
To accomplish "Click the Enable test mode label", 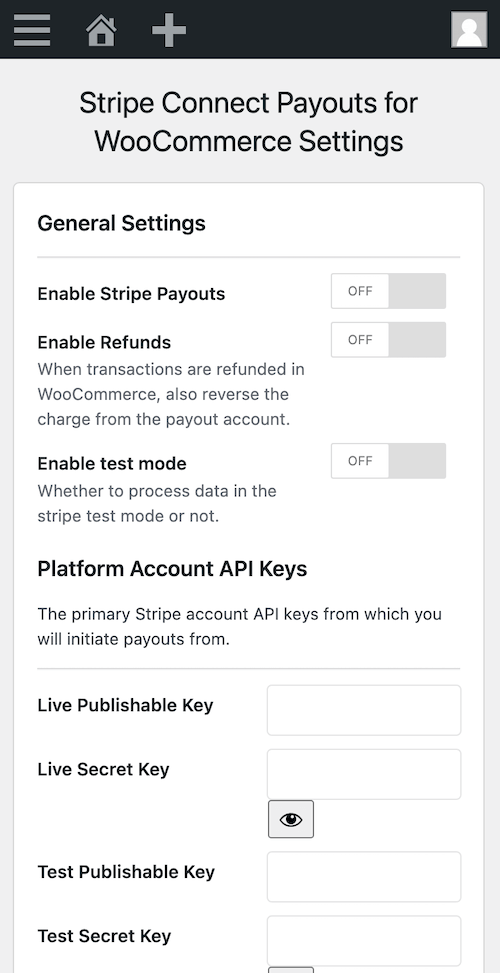I will pyautogui.click(x=112, y=464).
